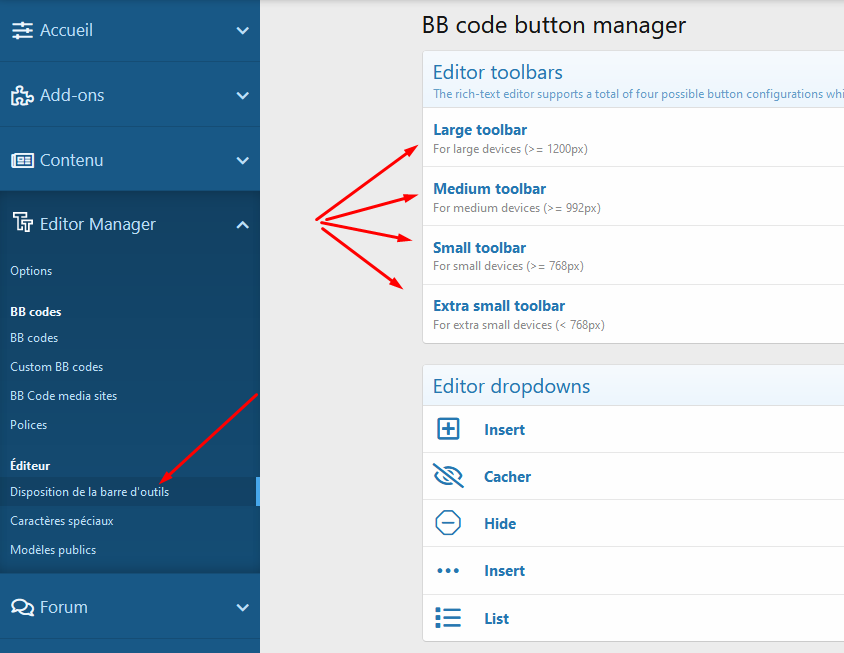Viewport: 844px width, 653px height.
Task: Click the plus-square Insert dropdown icon
Action: [x=448, y=429]
